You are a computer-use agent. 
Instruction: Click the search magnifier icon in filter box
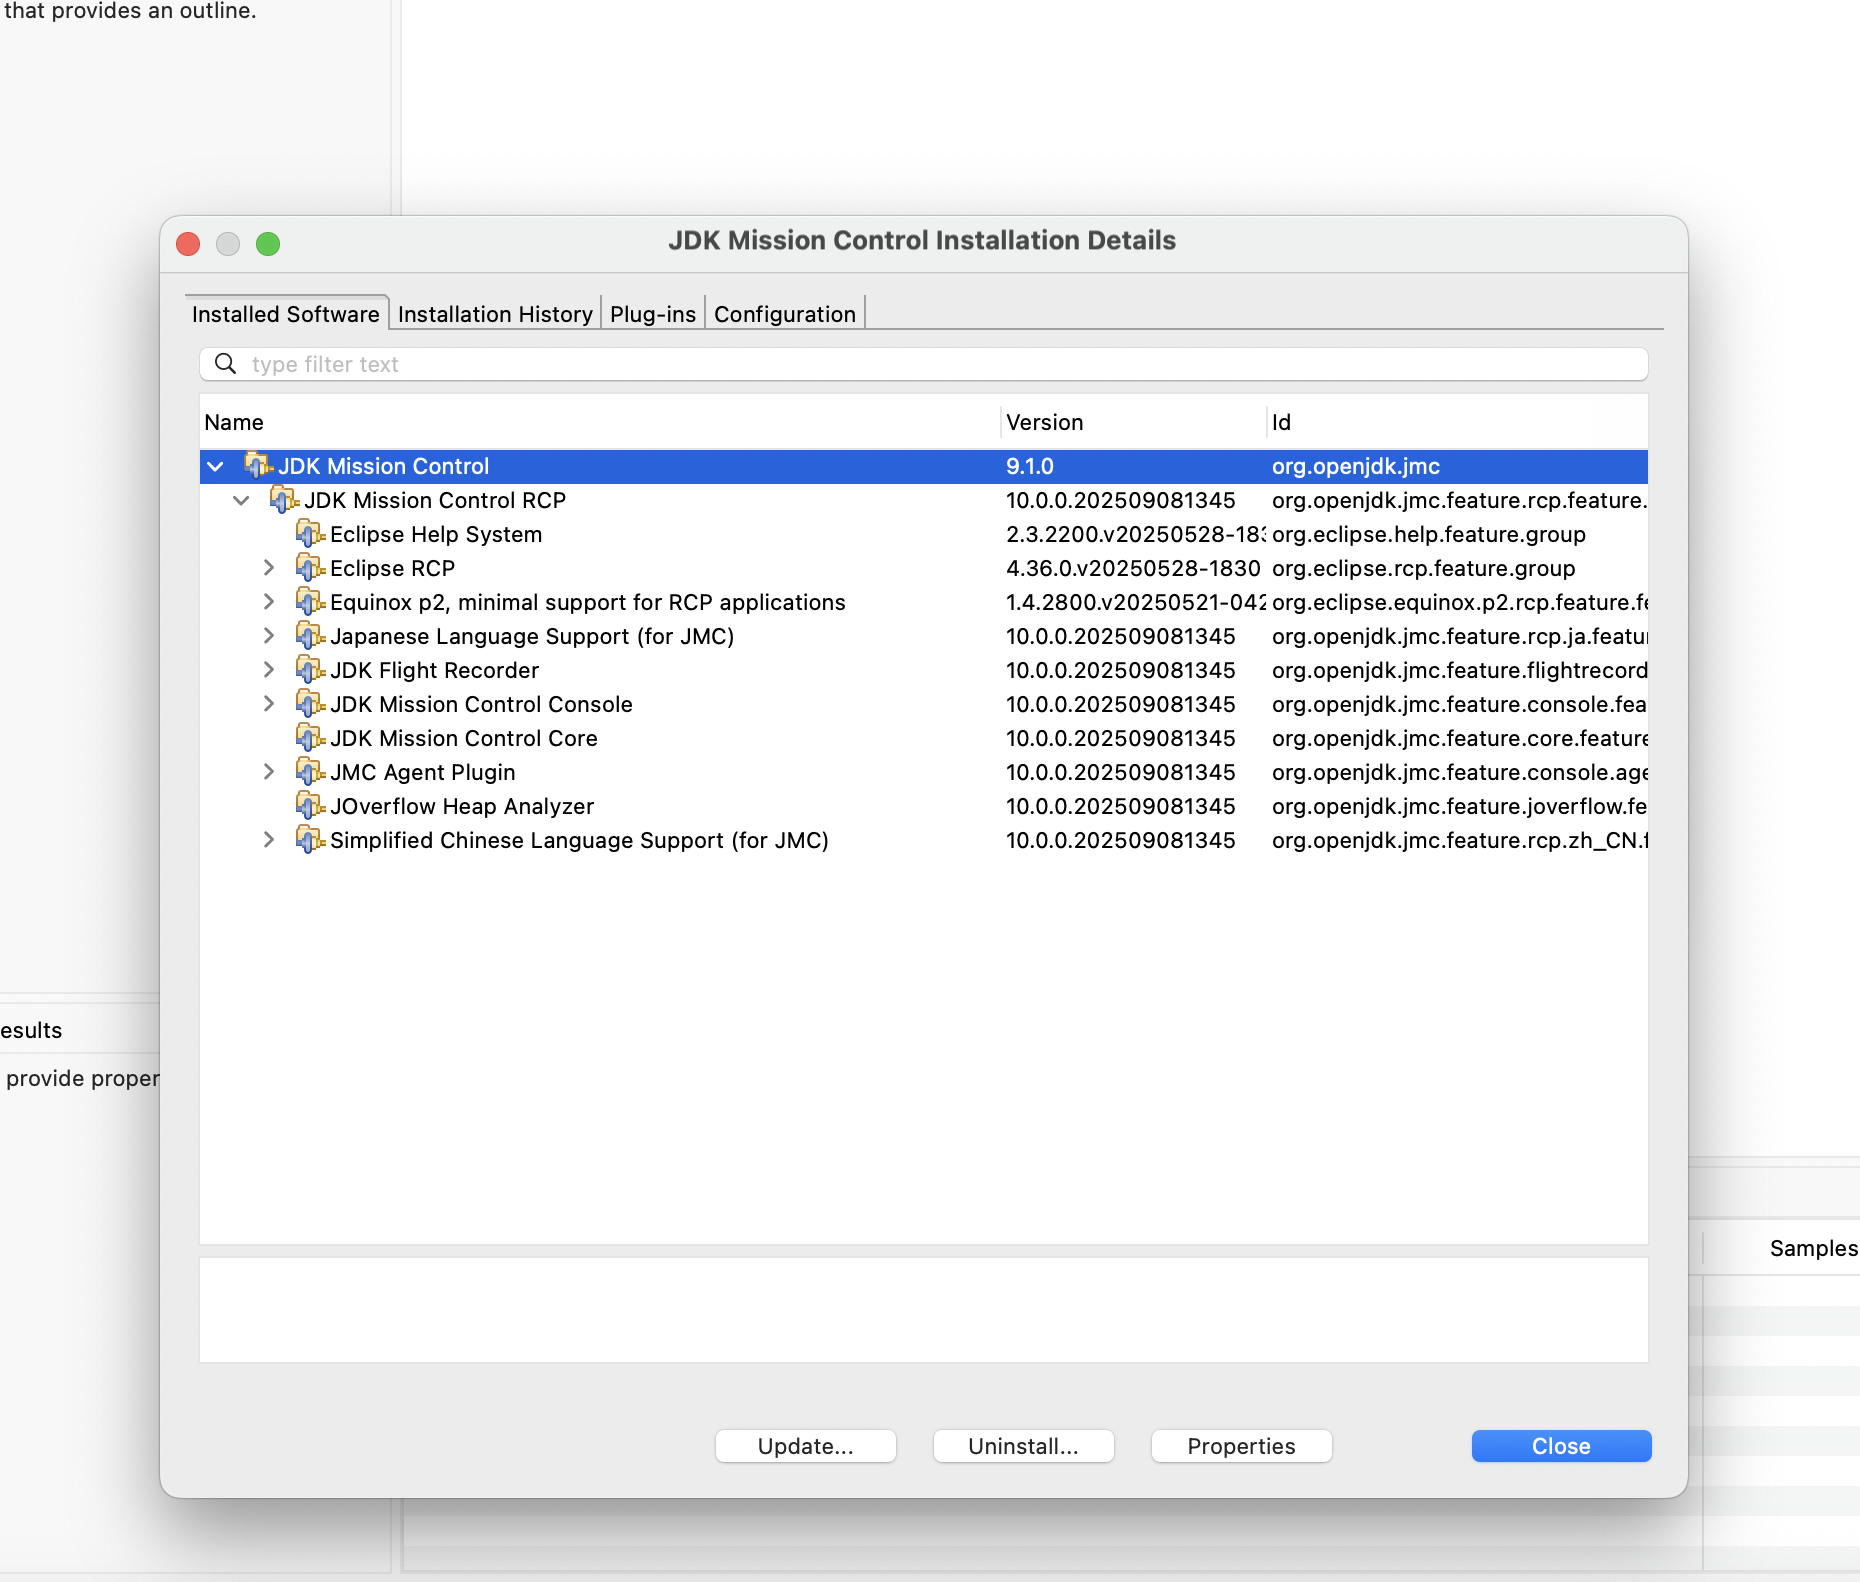tap(226, 364)
